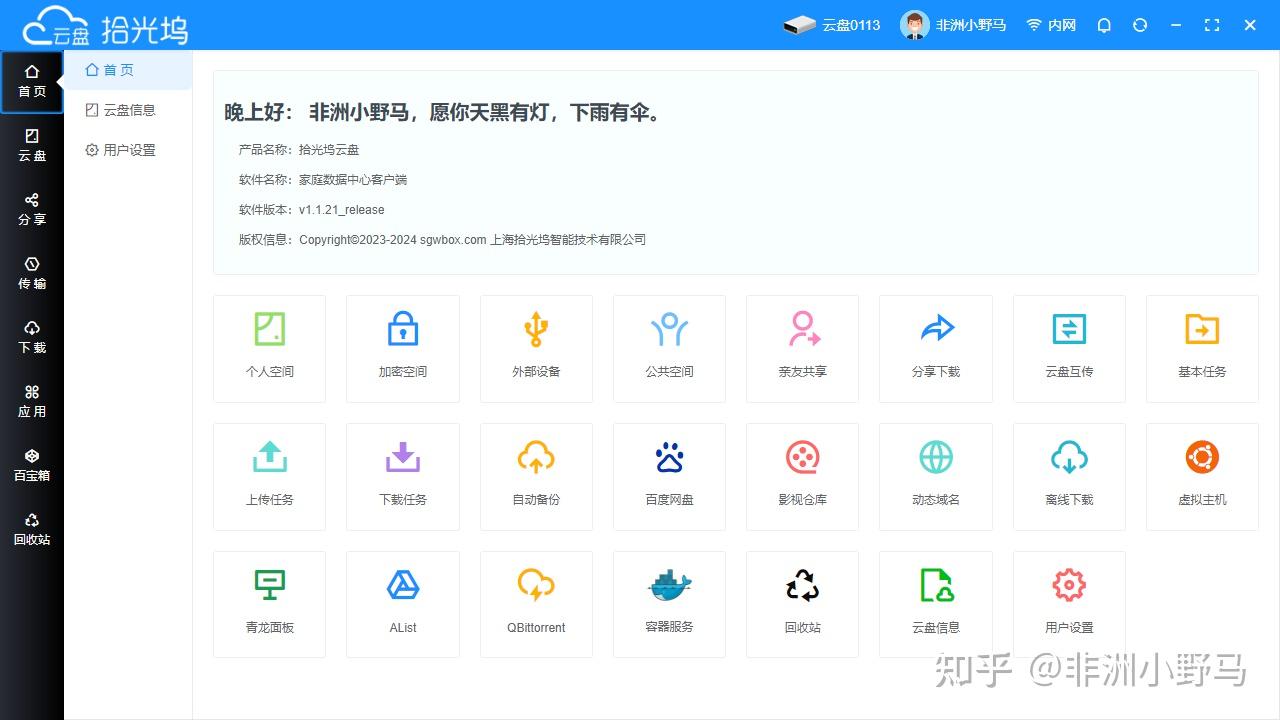Browse the 影视仓库 media library

[x=802, y=476]
